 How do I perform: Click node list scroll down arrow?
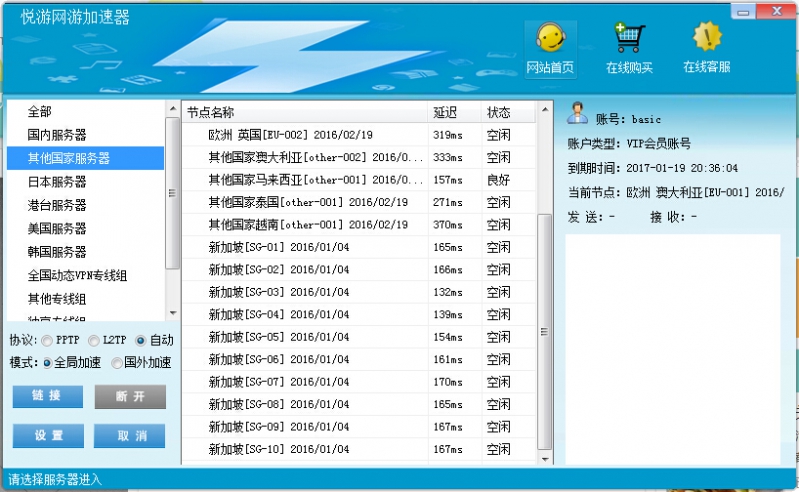(545, 459)
